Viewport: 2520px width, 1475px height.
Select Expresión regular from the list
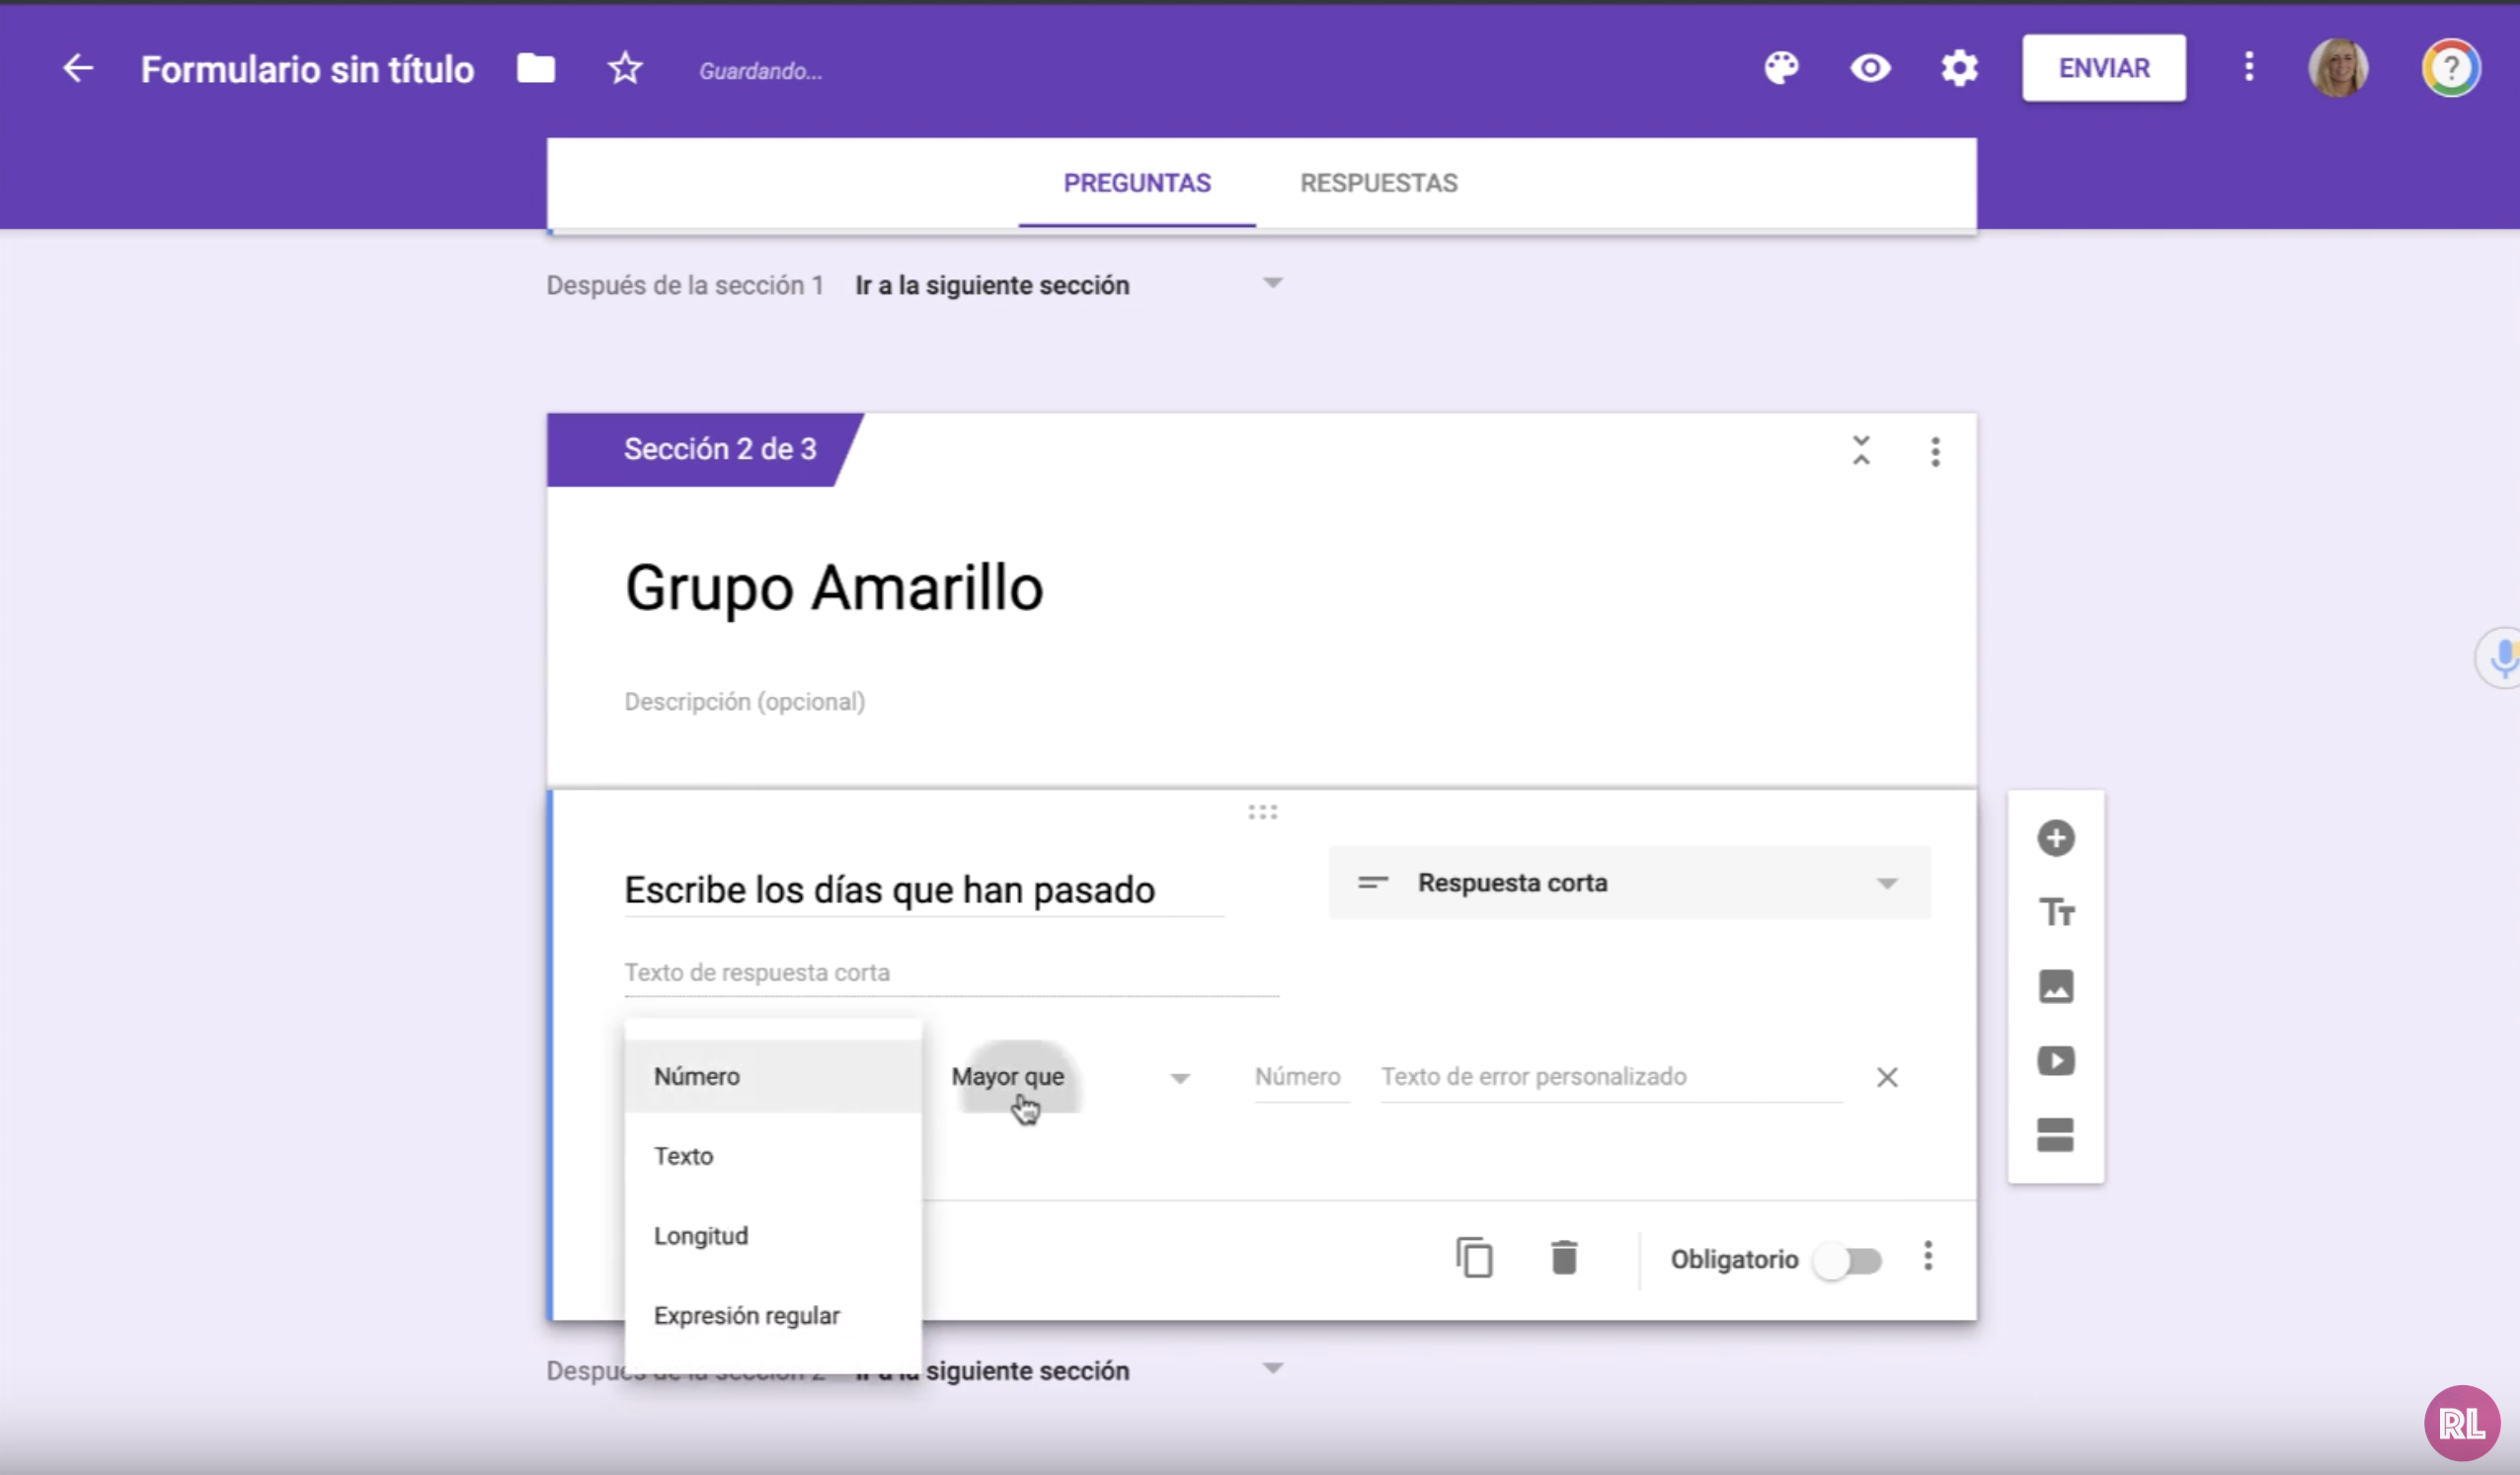click(747, 1315)
